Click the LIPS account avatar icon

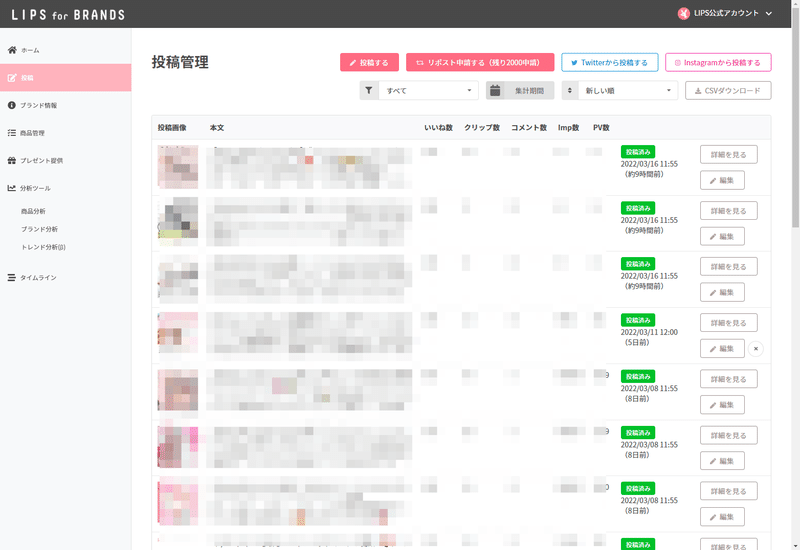684,14
